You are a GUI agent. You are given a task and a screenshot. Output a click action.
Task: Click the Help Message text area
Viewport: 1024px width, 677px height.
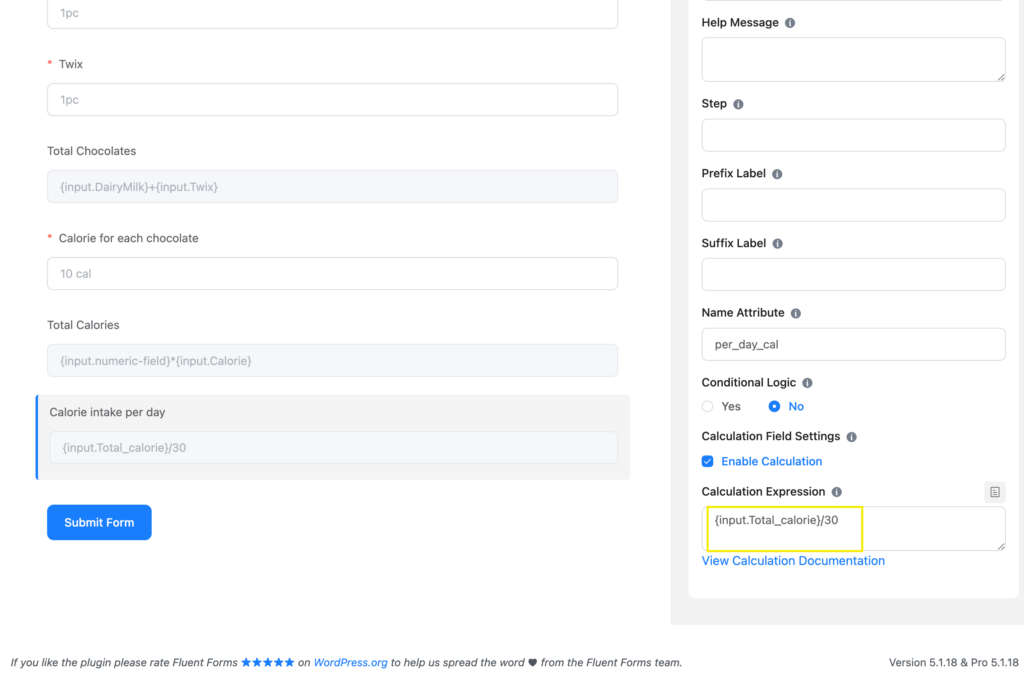[x=853, y=59]
